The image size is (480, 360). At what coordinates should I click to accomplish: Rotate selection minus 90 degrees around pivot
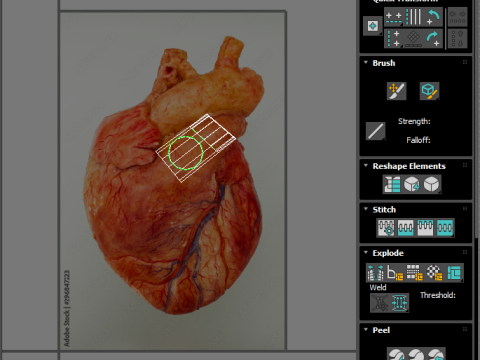(x=433, y=17)
